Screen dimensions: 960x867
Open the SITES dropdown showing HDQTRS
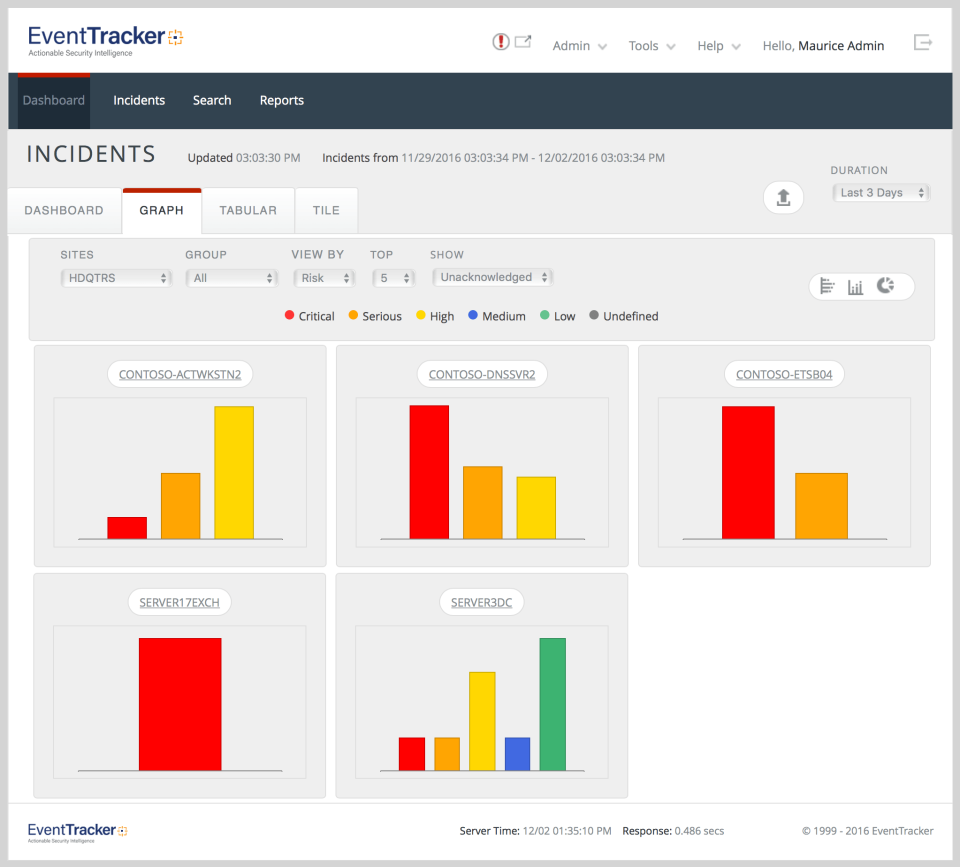pos(116,277)
